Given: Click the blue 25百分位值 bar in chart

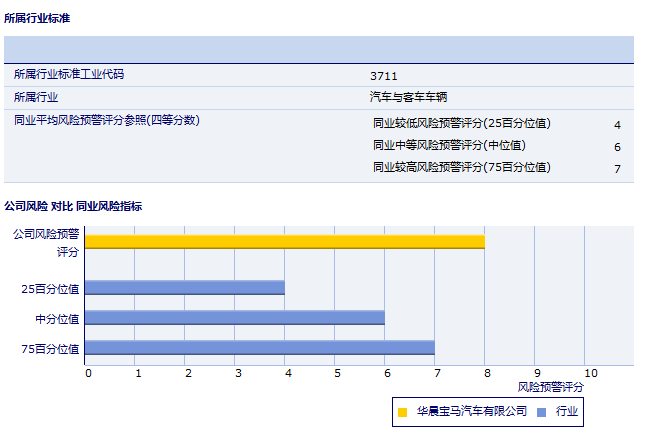Looking at the screenshot, I should click(185, 288).
